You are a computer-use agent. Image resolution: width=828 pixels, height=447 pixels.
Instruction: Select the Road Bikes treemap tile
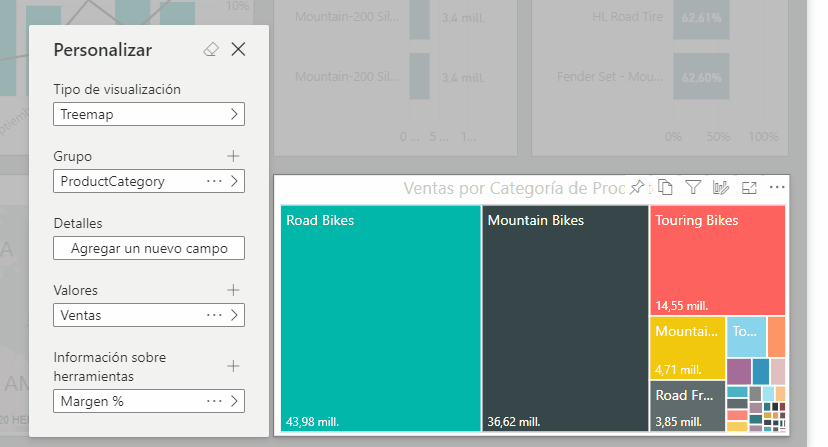click(x=380, y=319)
